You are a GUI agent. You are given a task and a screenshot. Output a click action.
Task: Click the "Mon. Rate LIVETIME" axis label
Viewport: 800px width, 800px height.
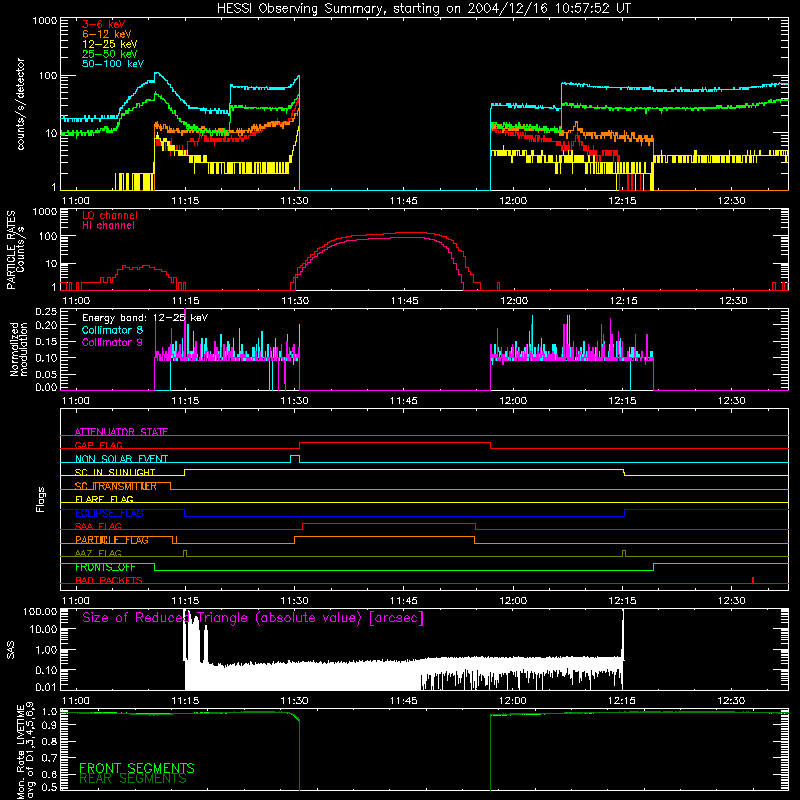click(x=25, y=752)
